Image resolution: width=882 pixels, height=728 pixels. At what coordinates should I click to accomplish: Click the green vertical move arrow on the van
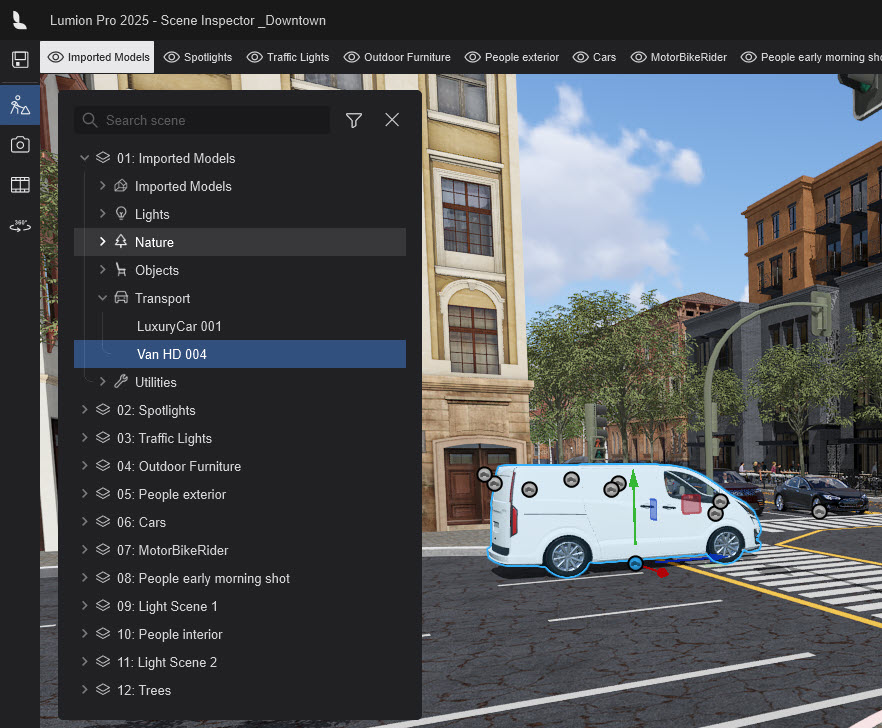point(634,500)
